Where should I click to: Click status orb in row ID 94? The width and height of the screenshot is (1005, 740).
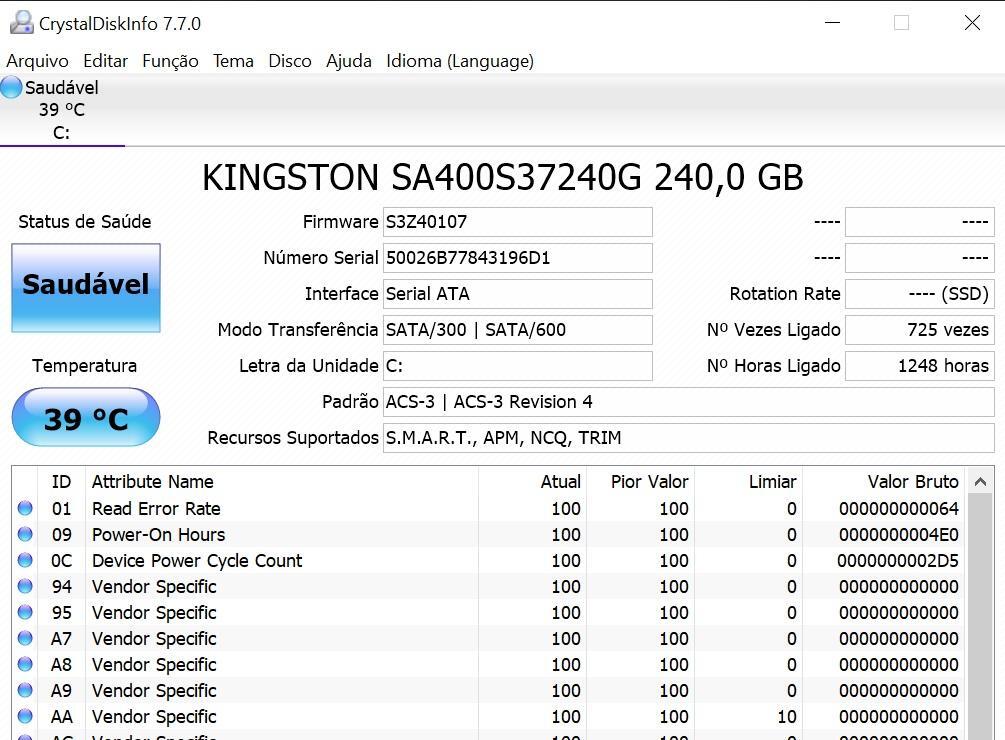[25, 586]
